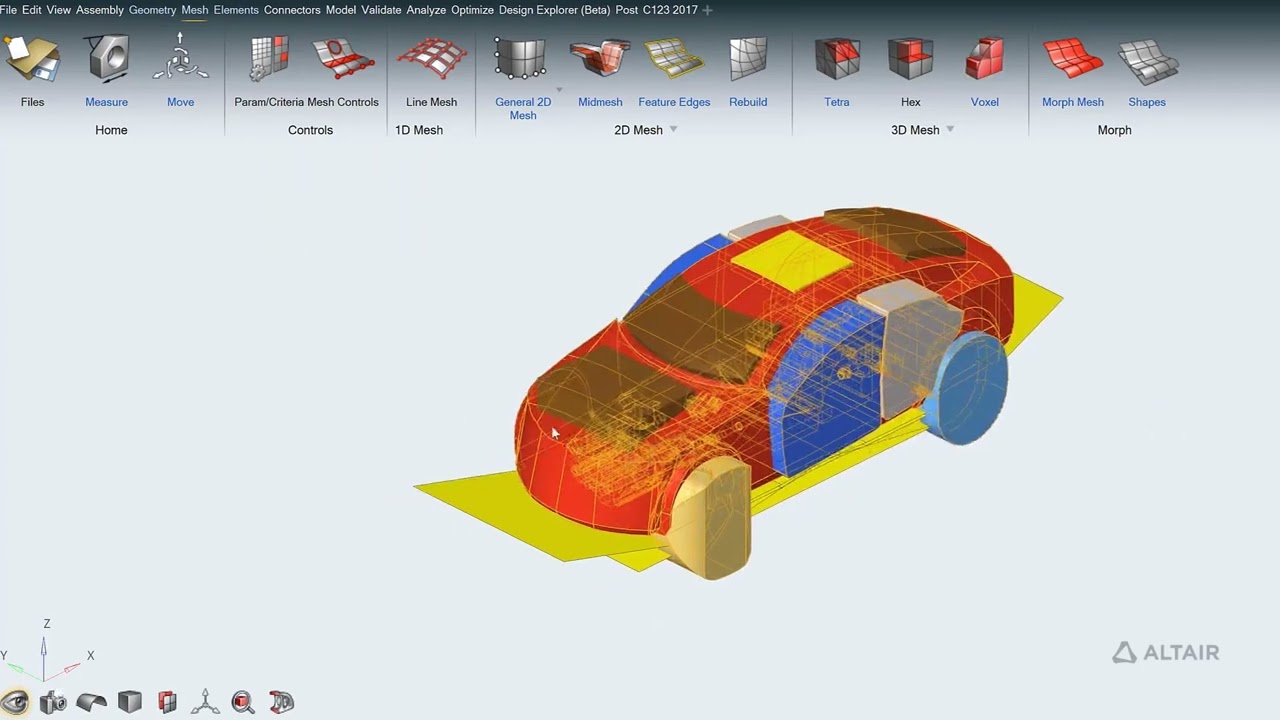Switch to the Elements ribbon tab

pos(236,10)
